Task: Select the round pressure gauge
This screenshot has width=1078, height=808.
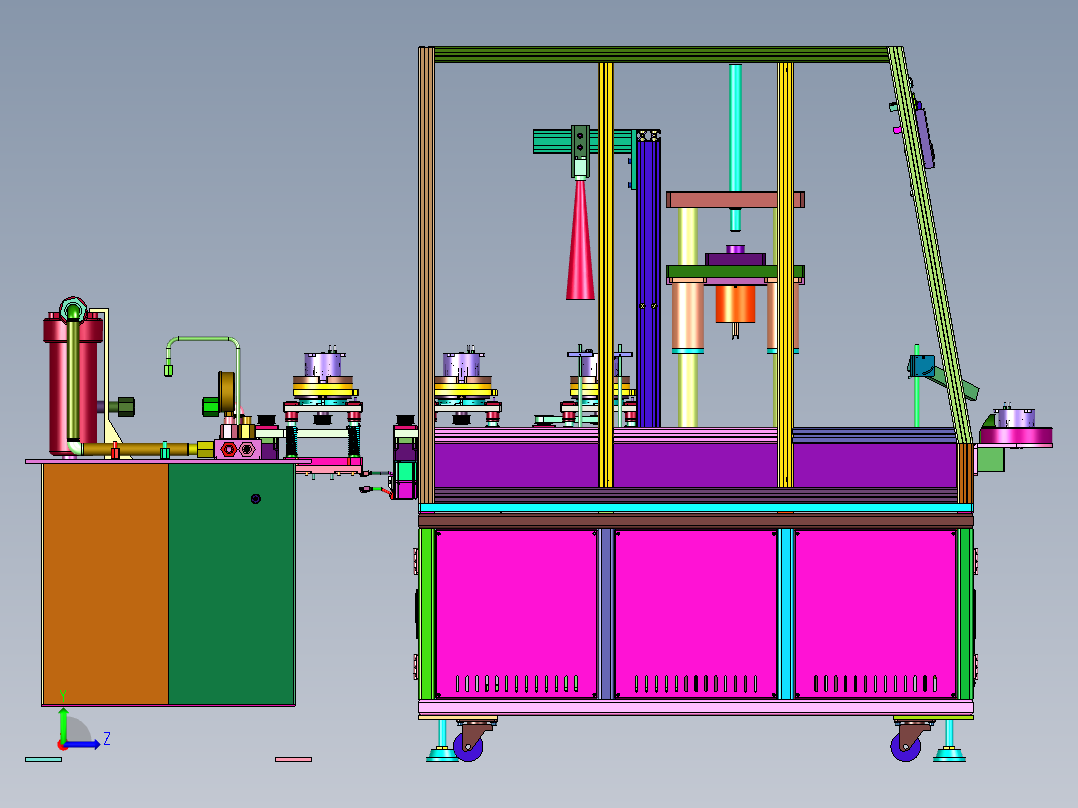Action: 226,391
